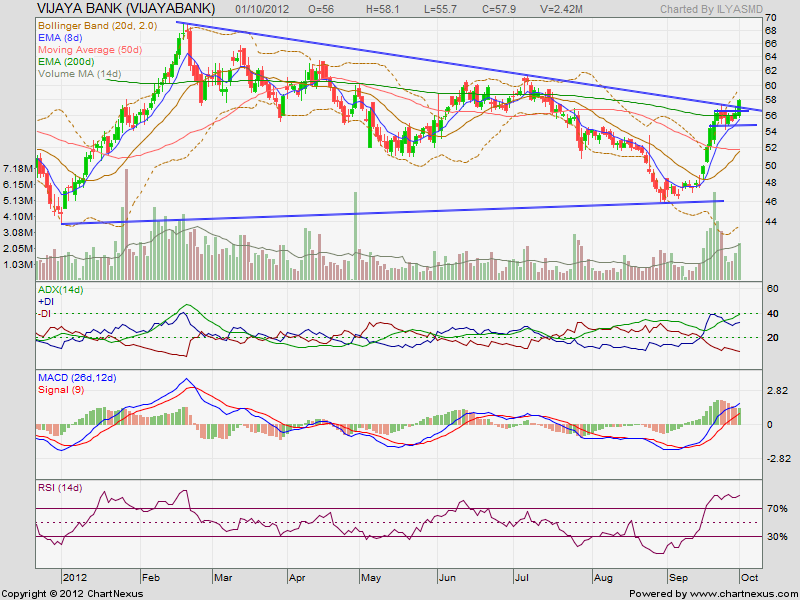
Task: Click the Apr label on the time axis
Action: (x=297, y=578)
